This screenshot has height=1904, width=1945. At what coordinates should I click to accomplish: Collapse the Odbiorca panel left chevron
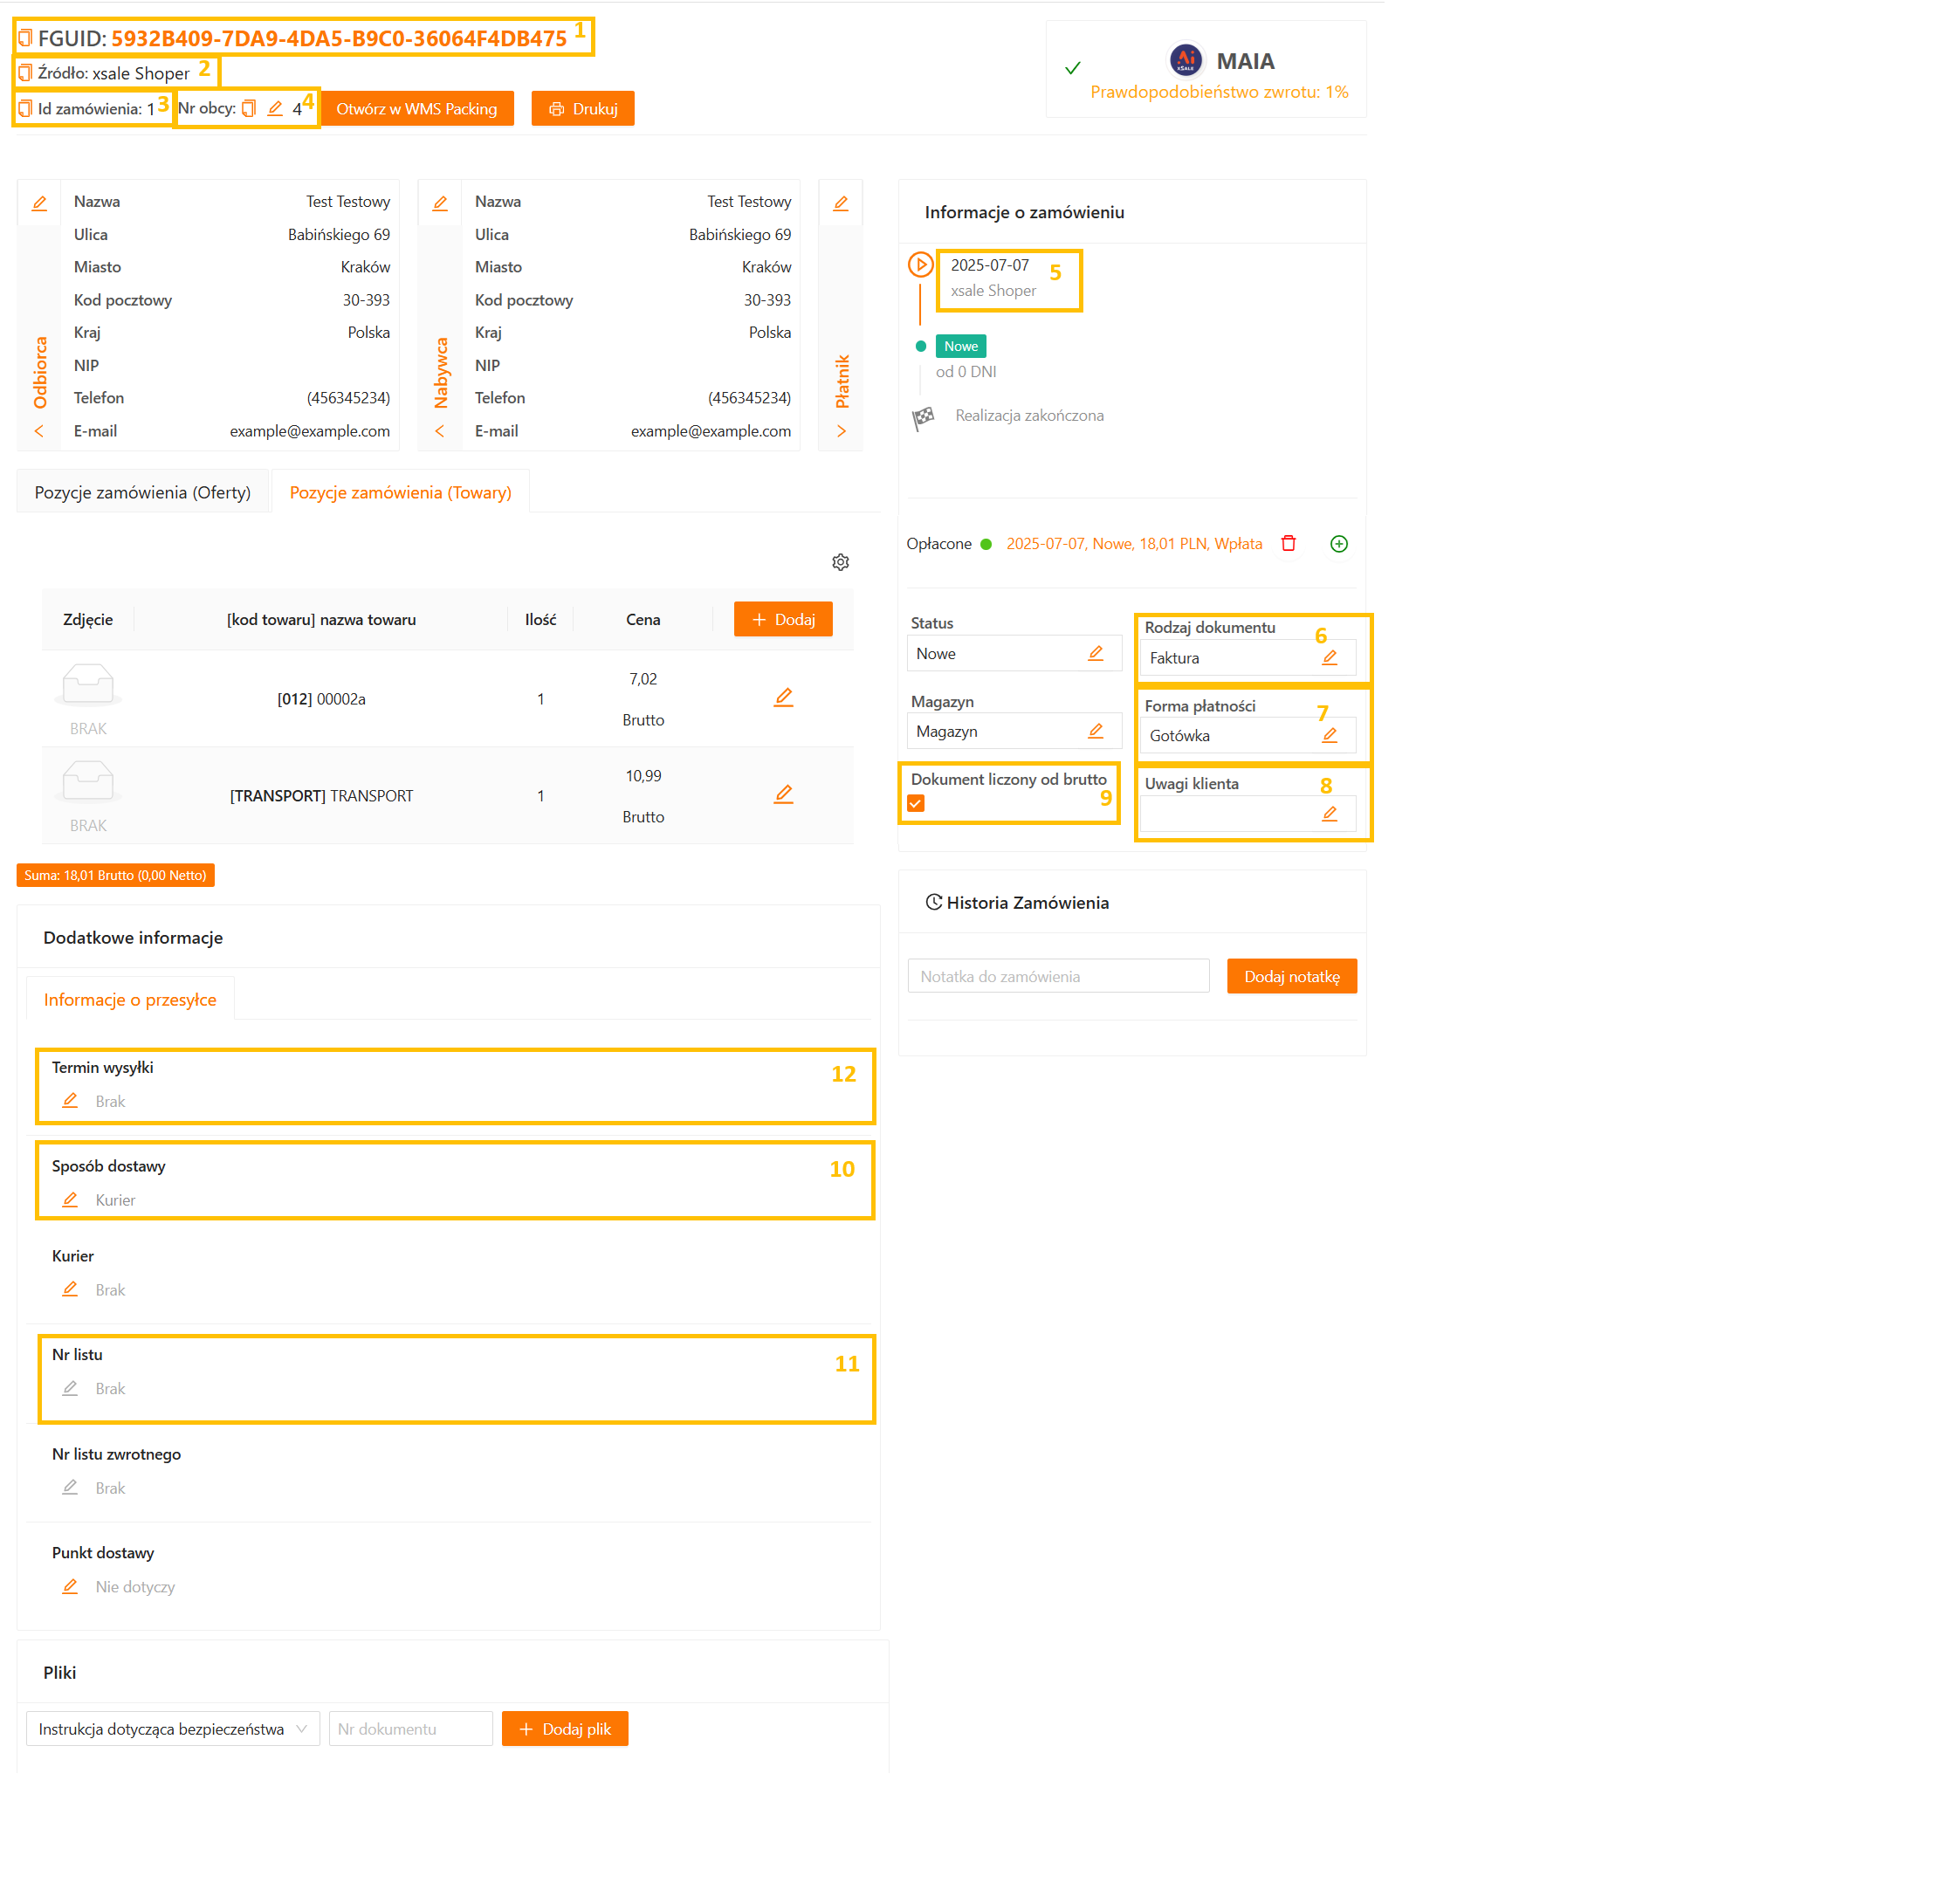39,431
